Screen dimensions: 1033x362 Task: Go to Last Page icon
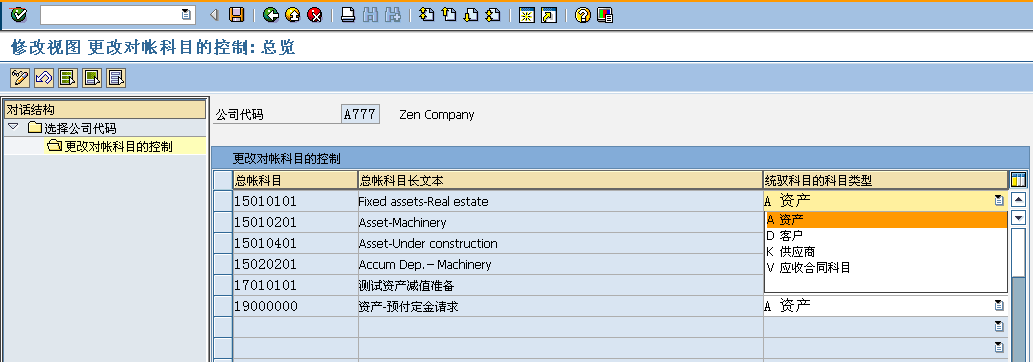(493, 15)
